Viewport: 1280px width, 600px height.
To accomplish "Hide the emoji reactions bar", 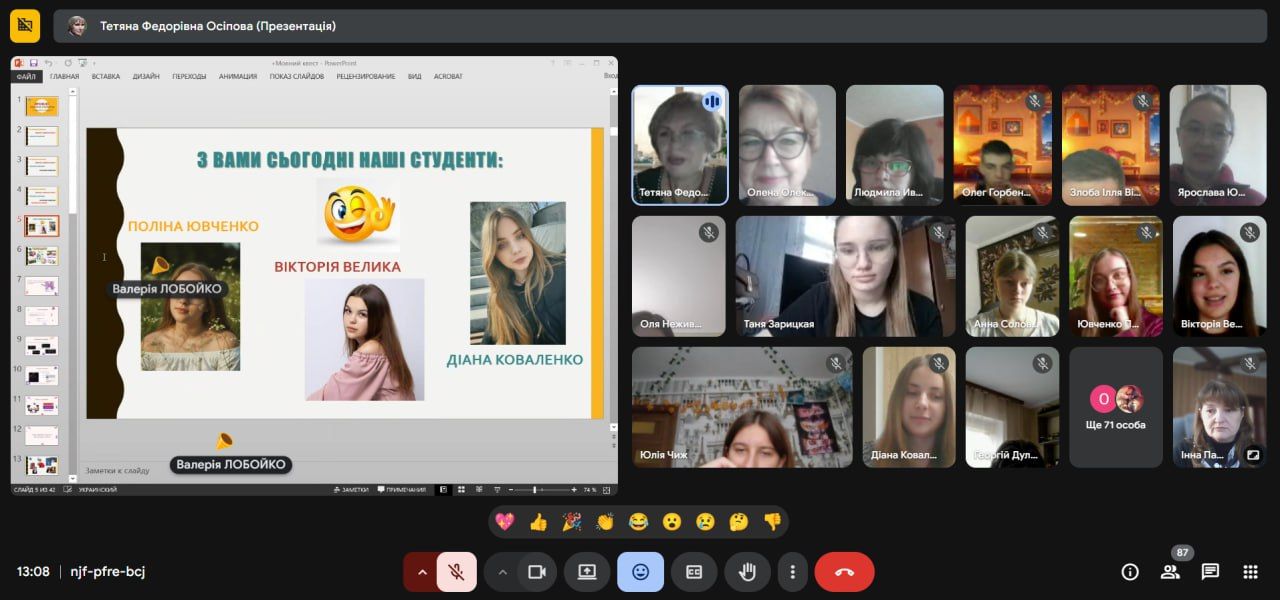I will pos(640,572).
